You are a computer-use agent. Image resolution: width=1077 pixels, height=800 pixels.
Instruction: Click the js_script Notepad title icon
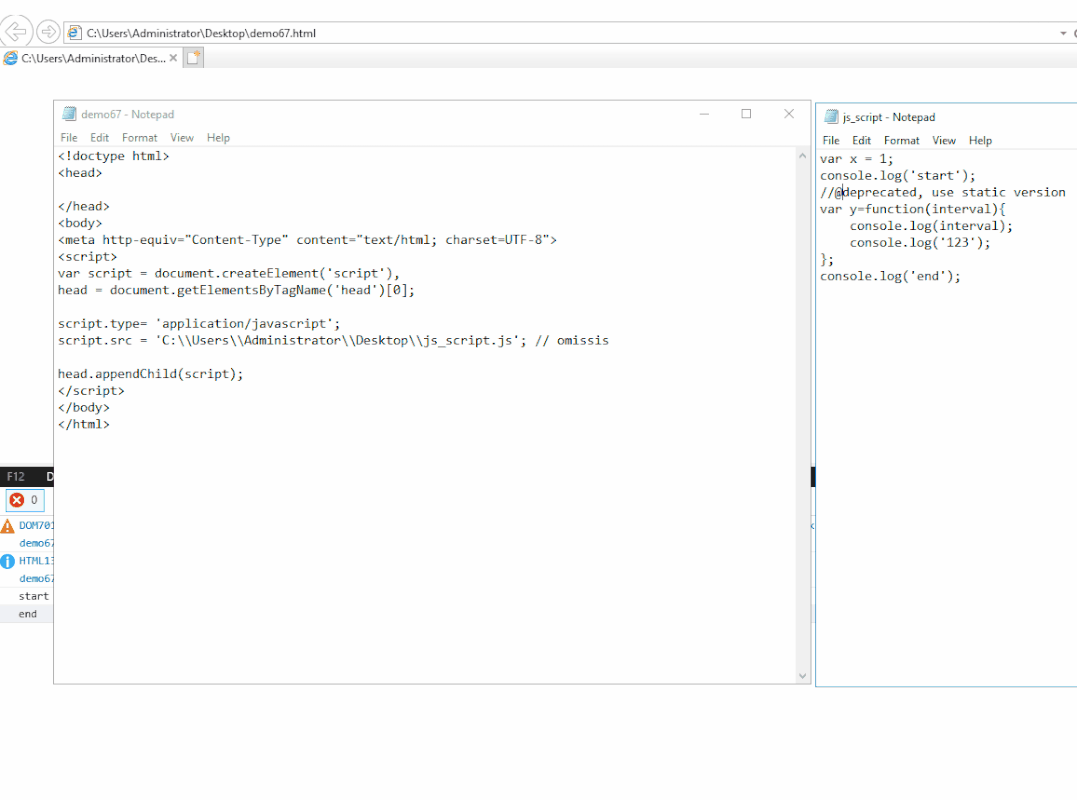click(831, 117)
